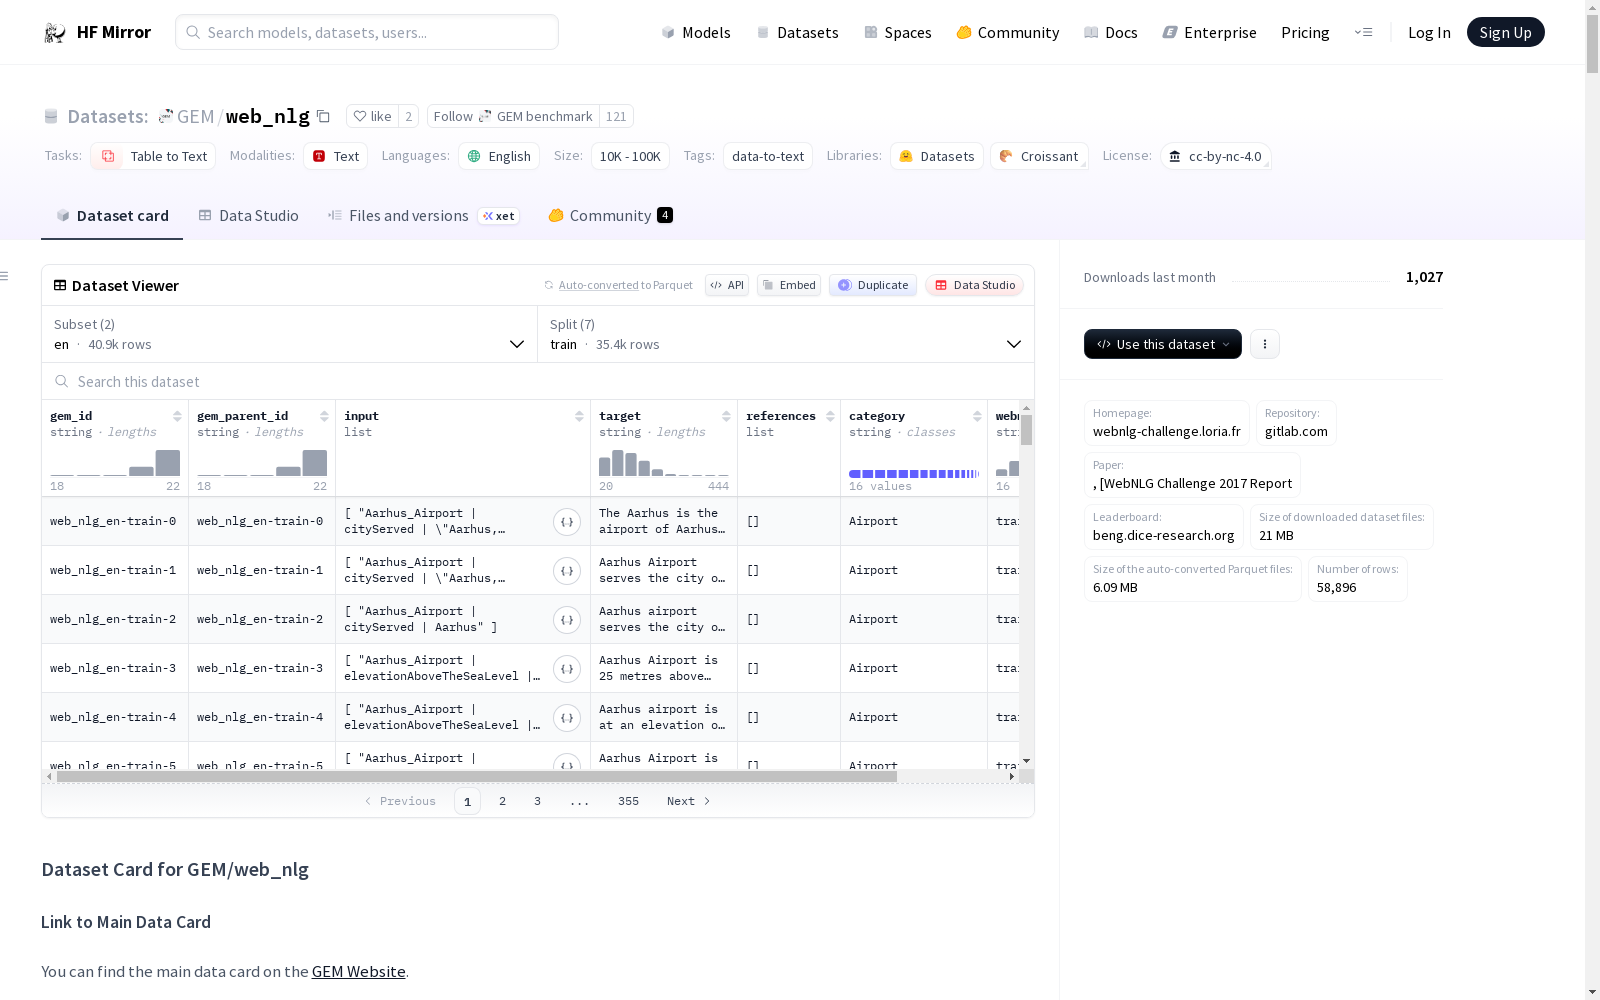Open the Community tab with 4 discussions

tap(610, 216)
